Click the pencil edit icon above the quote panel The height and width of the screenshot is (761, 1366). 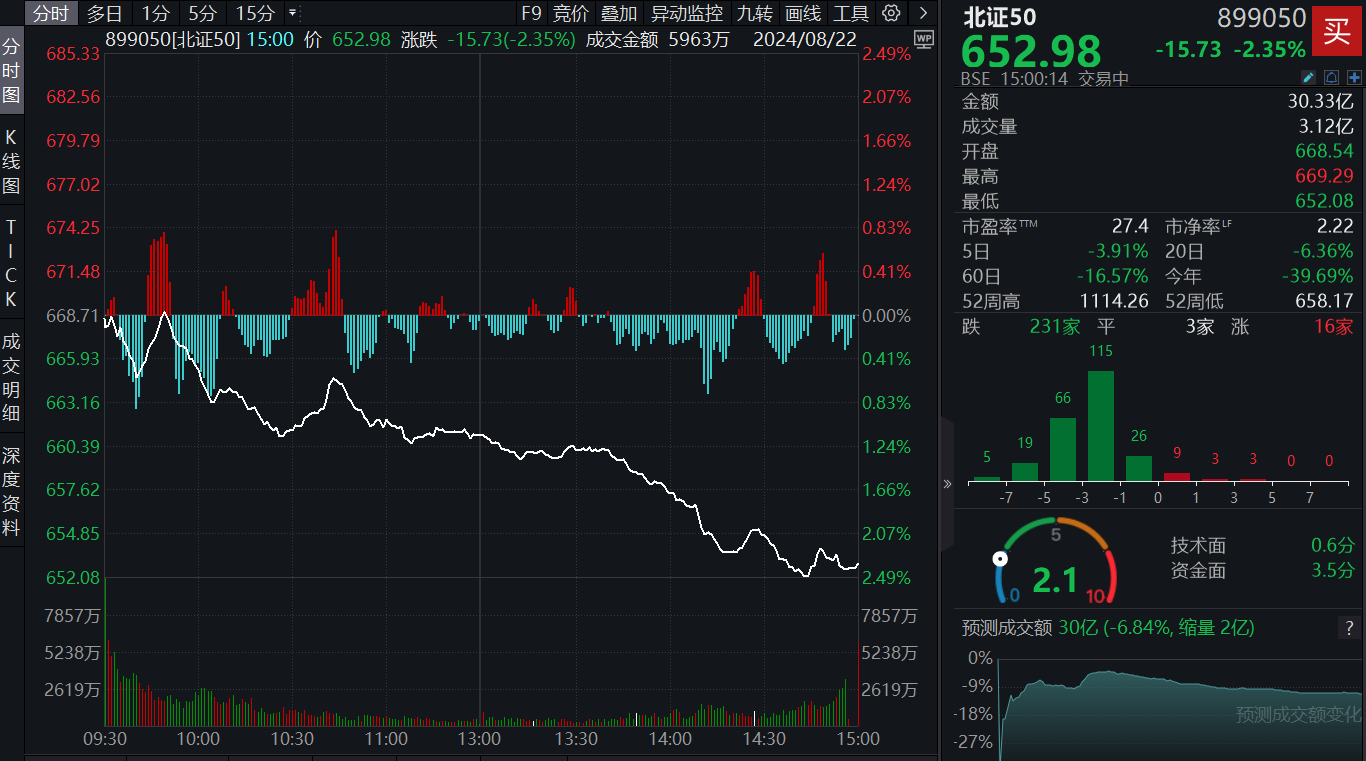coord(1308,77)
